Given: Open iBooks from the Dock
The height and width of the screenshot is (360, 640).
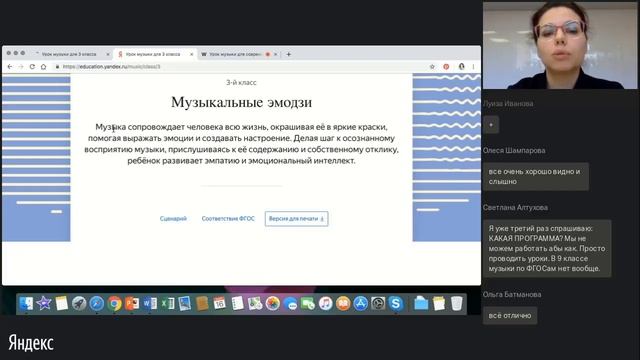Looking at the screenshot, I should pos(343,304).
